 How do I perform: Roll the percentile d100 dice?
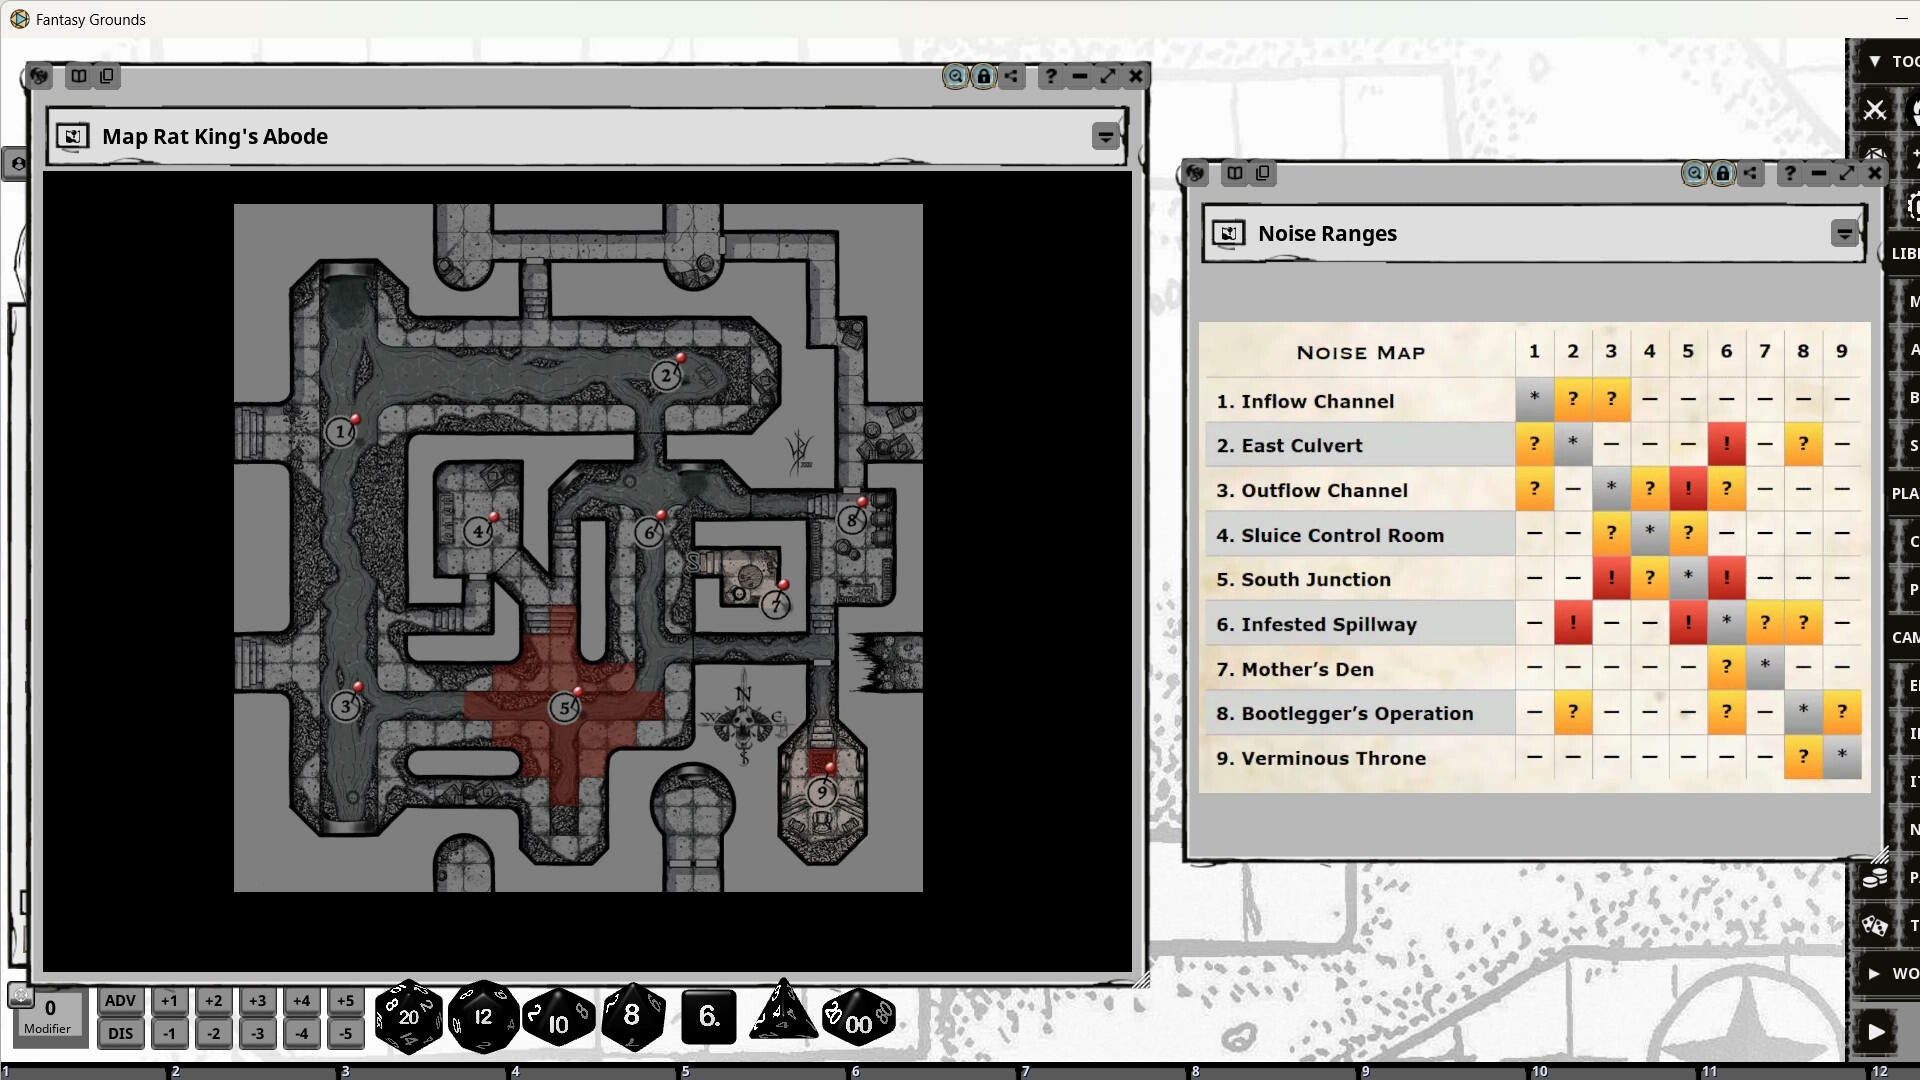click(x=858, y=1015)
